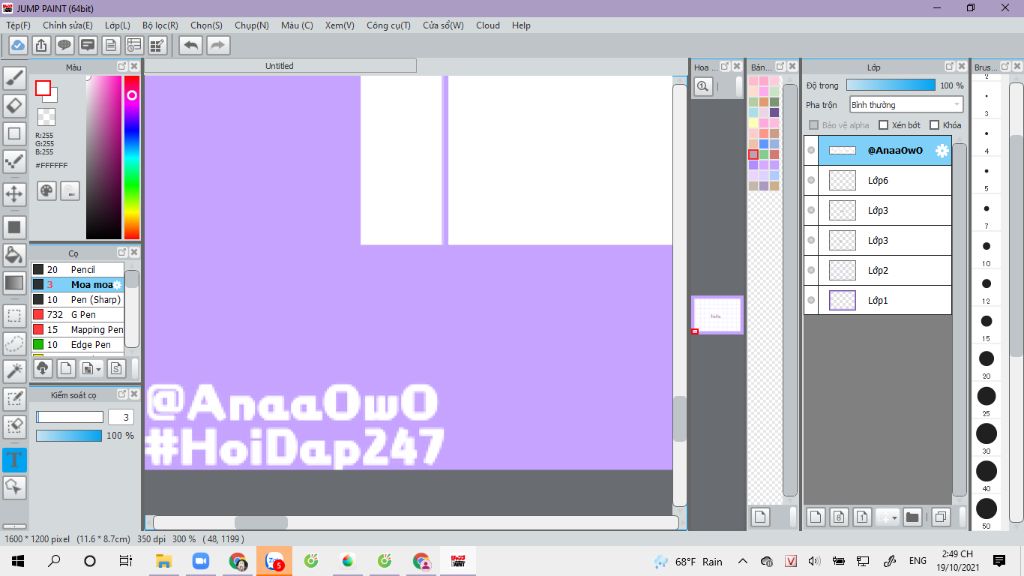Click the navigator canvas thumbnail
The width and height of the screenshot is (1024, 576).
717,315
